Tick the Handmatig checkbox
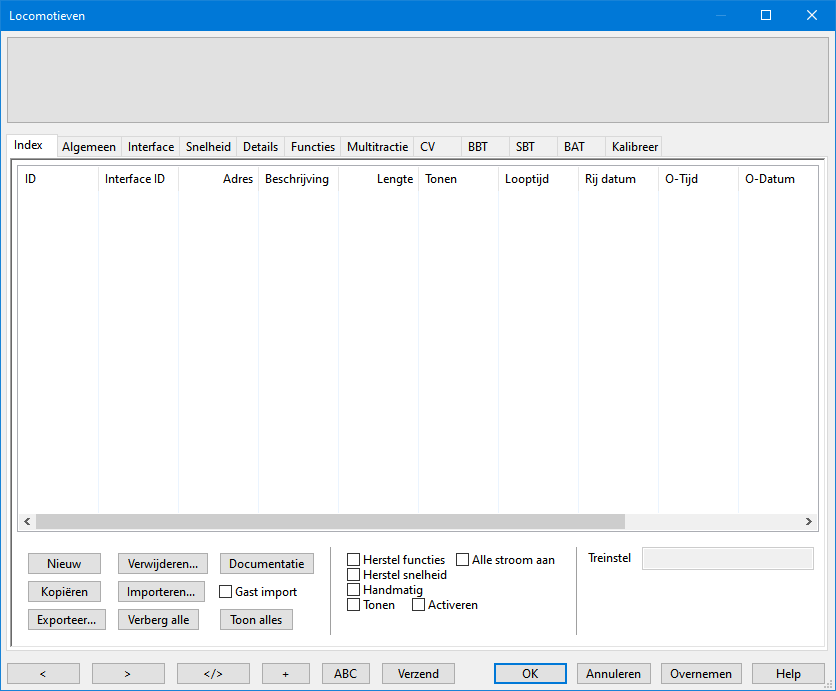Viewport: 836px width, 691px height. pyautogui.click(x=354, y=590)
